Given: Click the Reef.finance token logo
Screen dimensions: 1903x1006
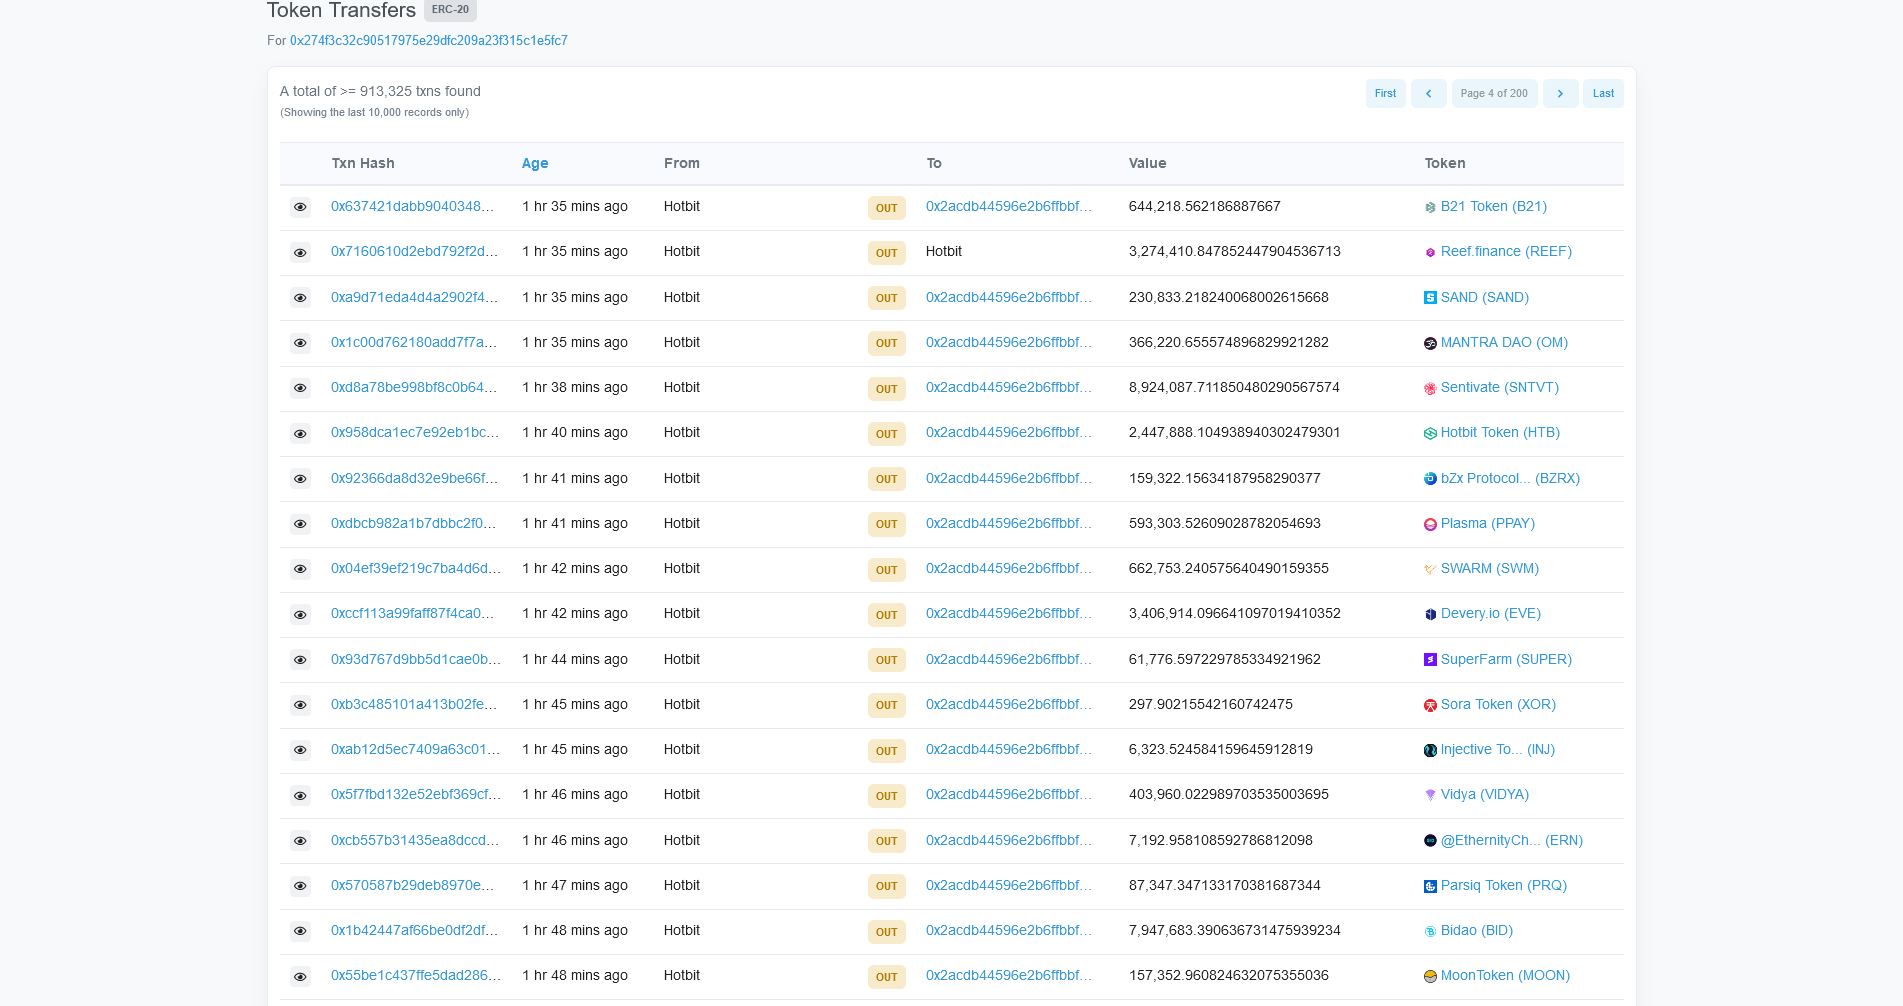Looking at the screenshot, I should tap(1430, 253).
